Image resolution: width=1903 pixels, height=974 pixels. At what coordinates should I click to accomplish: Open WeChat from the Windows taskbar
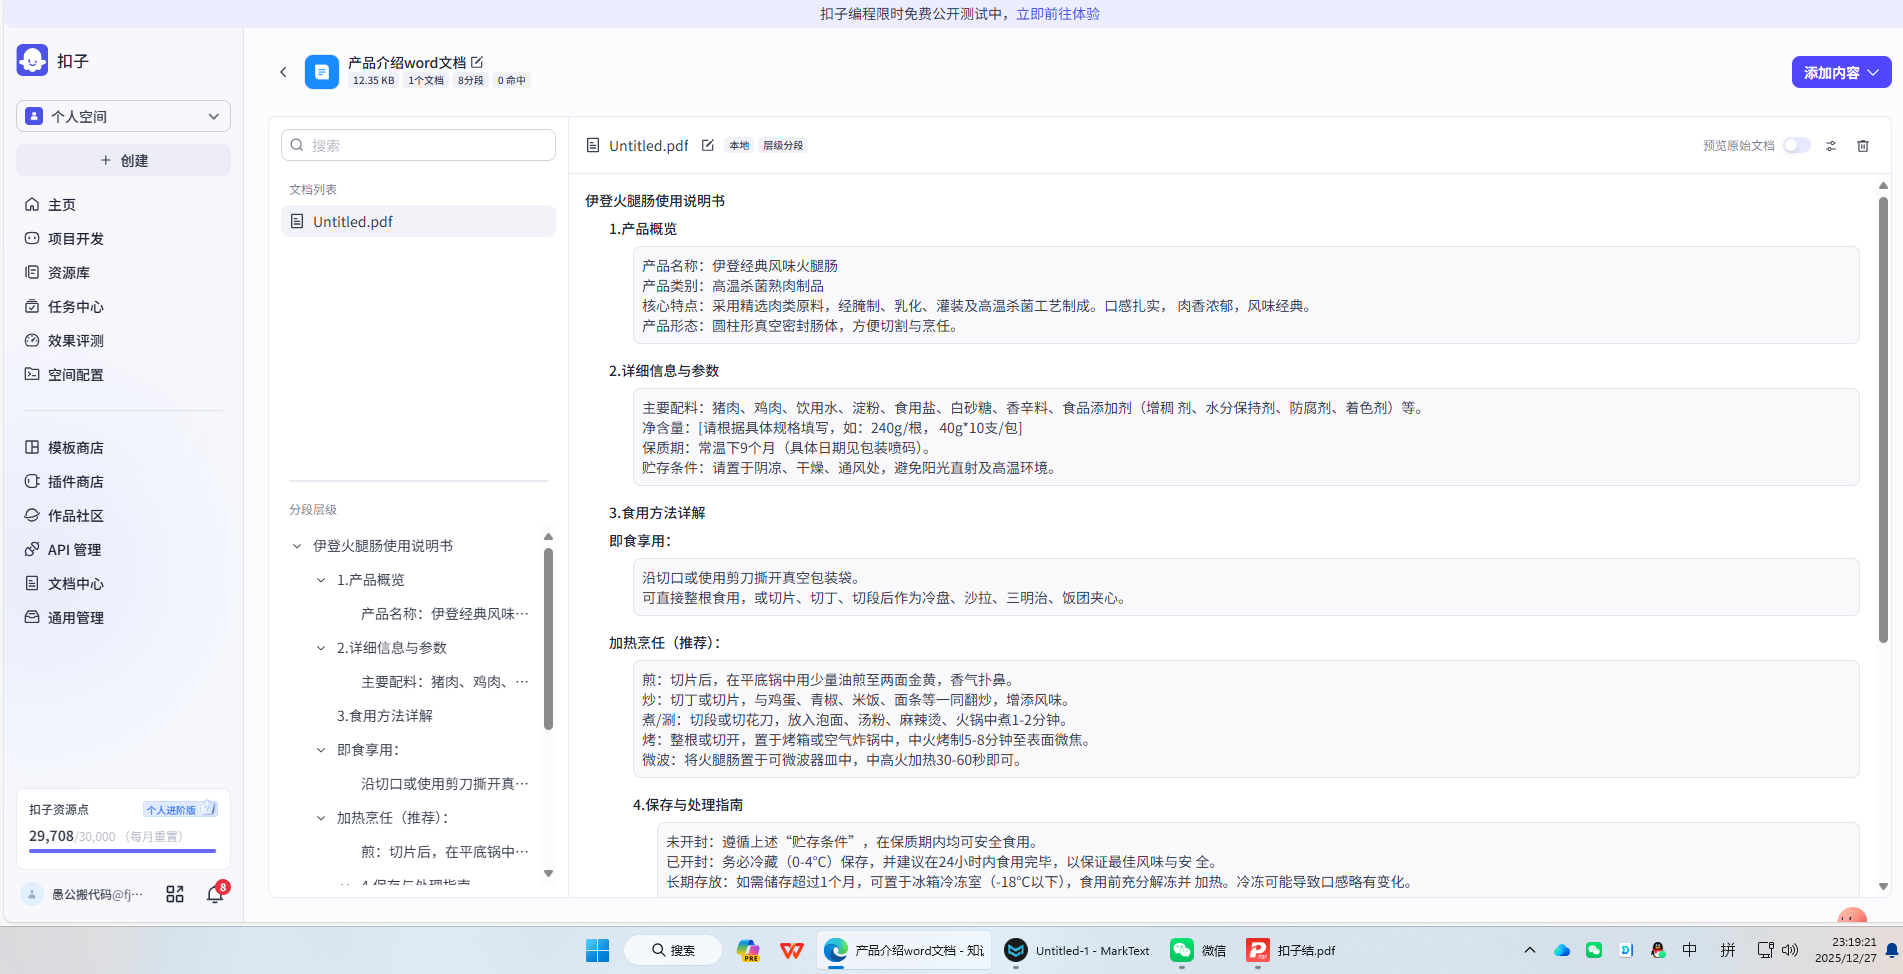click(1182, 950)
